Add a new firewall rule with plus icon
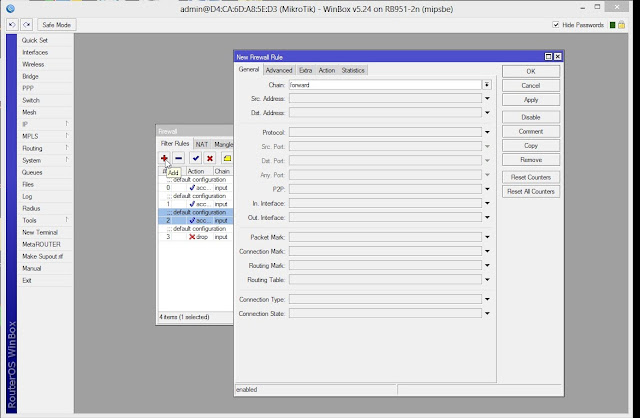 164,158
